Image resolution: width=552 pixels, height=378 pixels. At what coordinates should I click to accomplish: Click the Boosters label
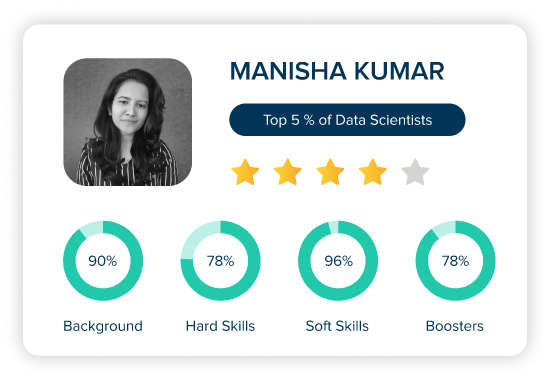[454, 326]
